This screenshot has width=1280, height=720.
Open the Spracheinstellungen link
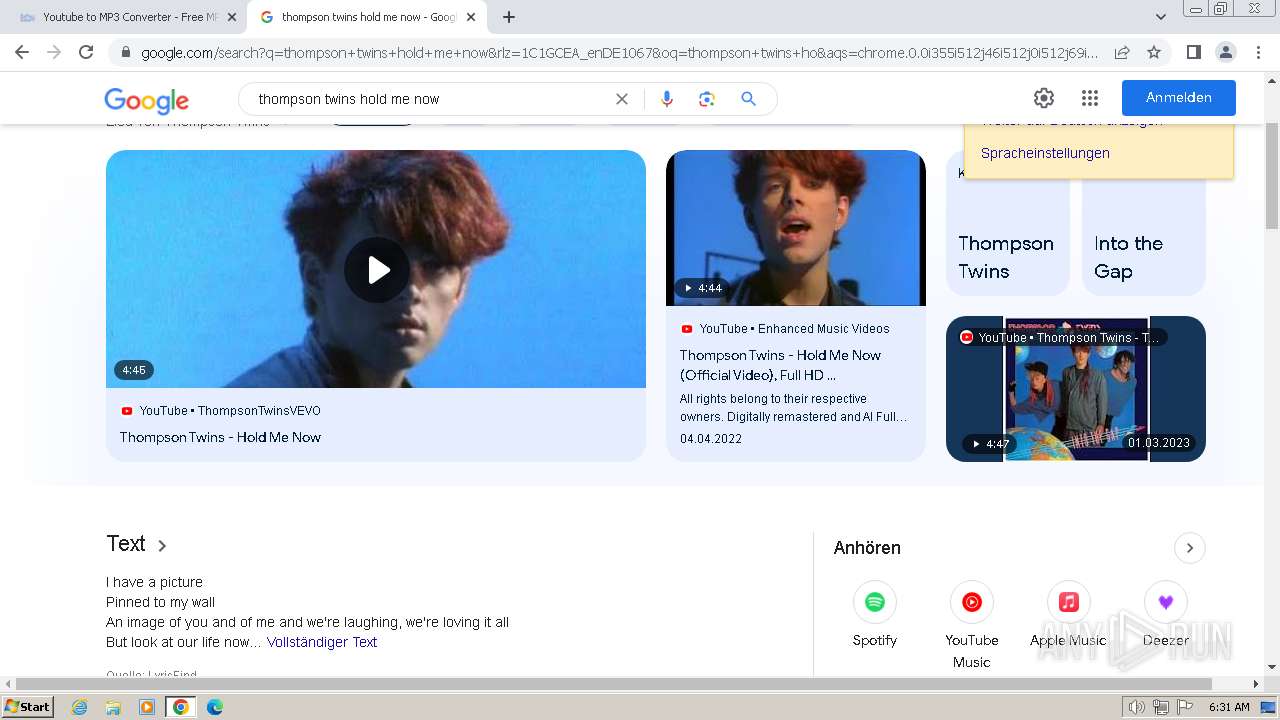(1045, 153)
